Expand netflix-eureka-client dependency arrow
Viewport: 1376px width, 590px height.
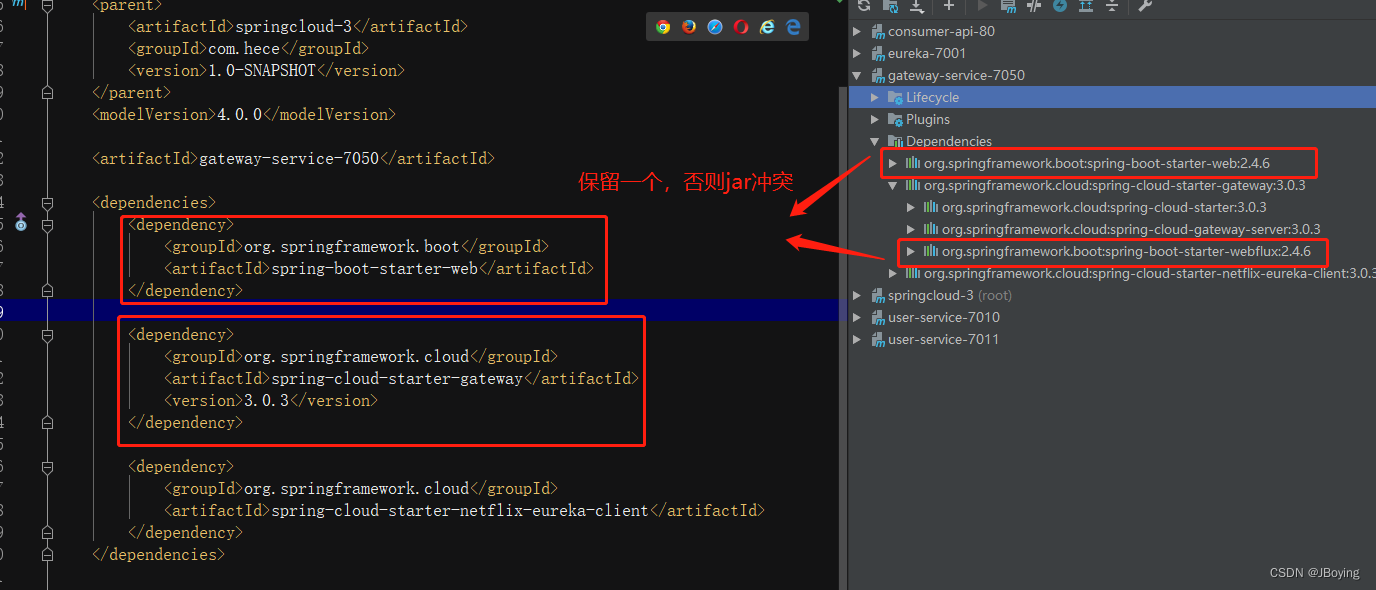(x=893, y=273)
